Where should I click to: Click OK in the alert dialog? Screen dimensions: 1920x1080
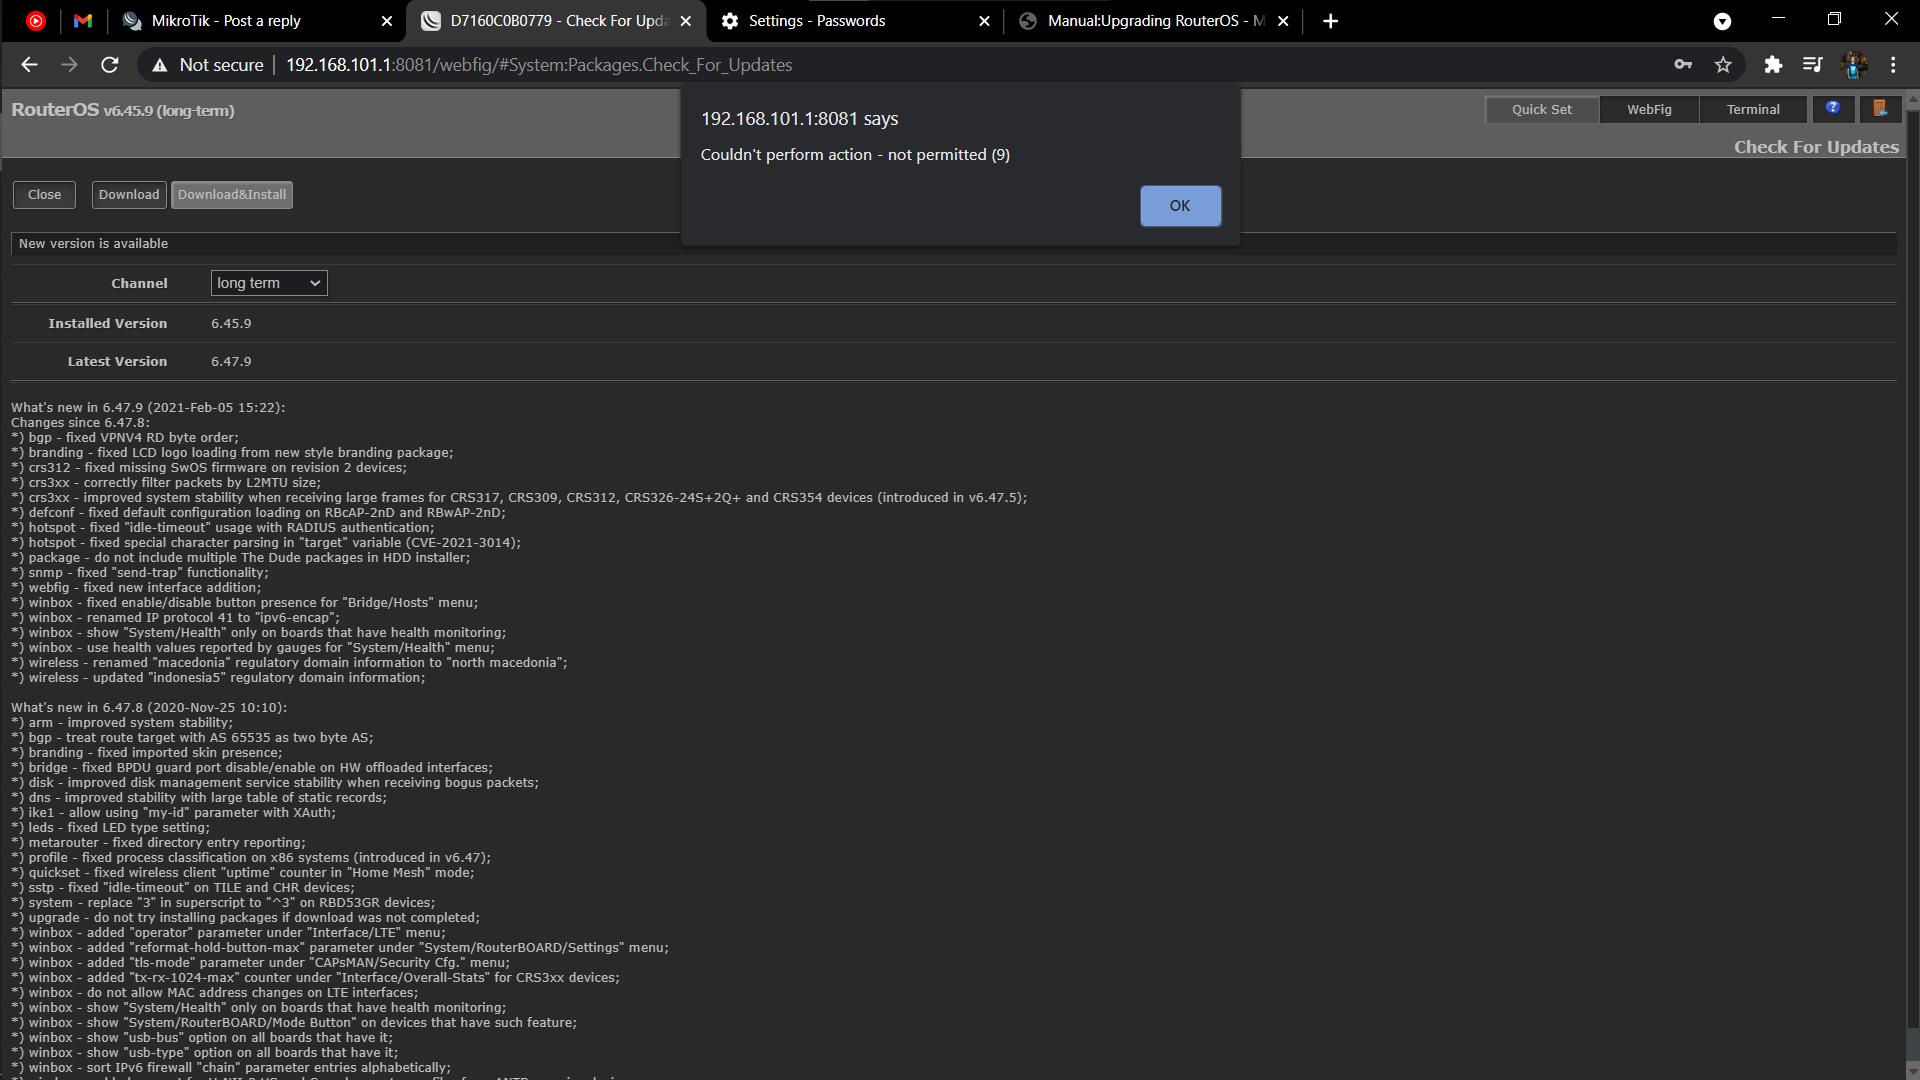point(1180,206)
